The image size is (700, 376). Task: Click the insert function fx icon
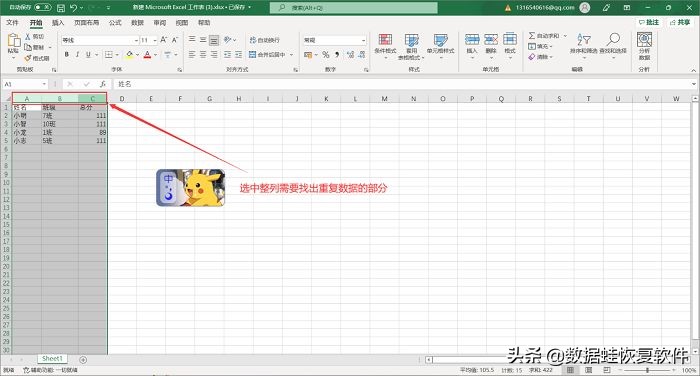[x=103, y=84]
